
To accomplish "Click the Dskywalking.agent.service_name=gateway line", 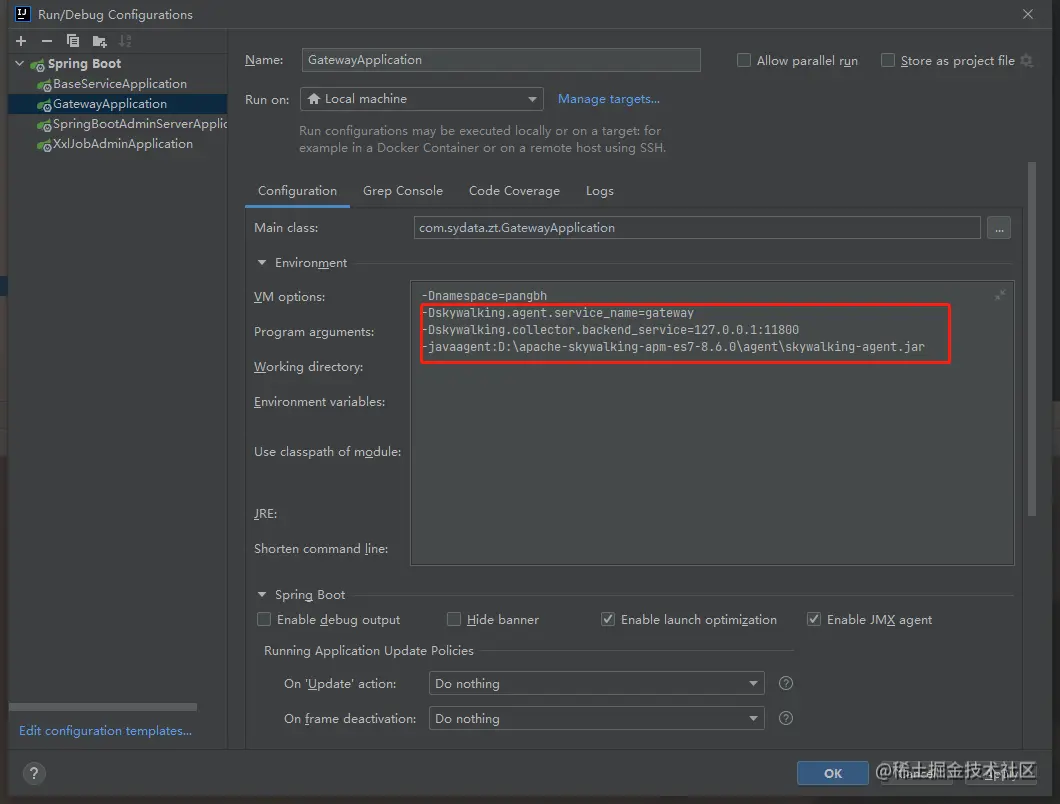I will [x=558, y=313].
